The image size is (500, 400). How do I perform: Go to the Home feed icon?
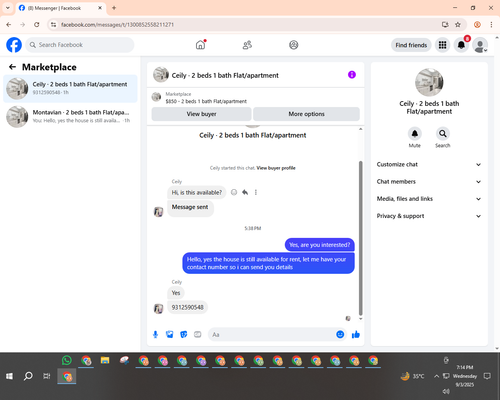[201, 45]
